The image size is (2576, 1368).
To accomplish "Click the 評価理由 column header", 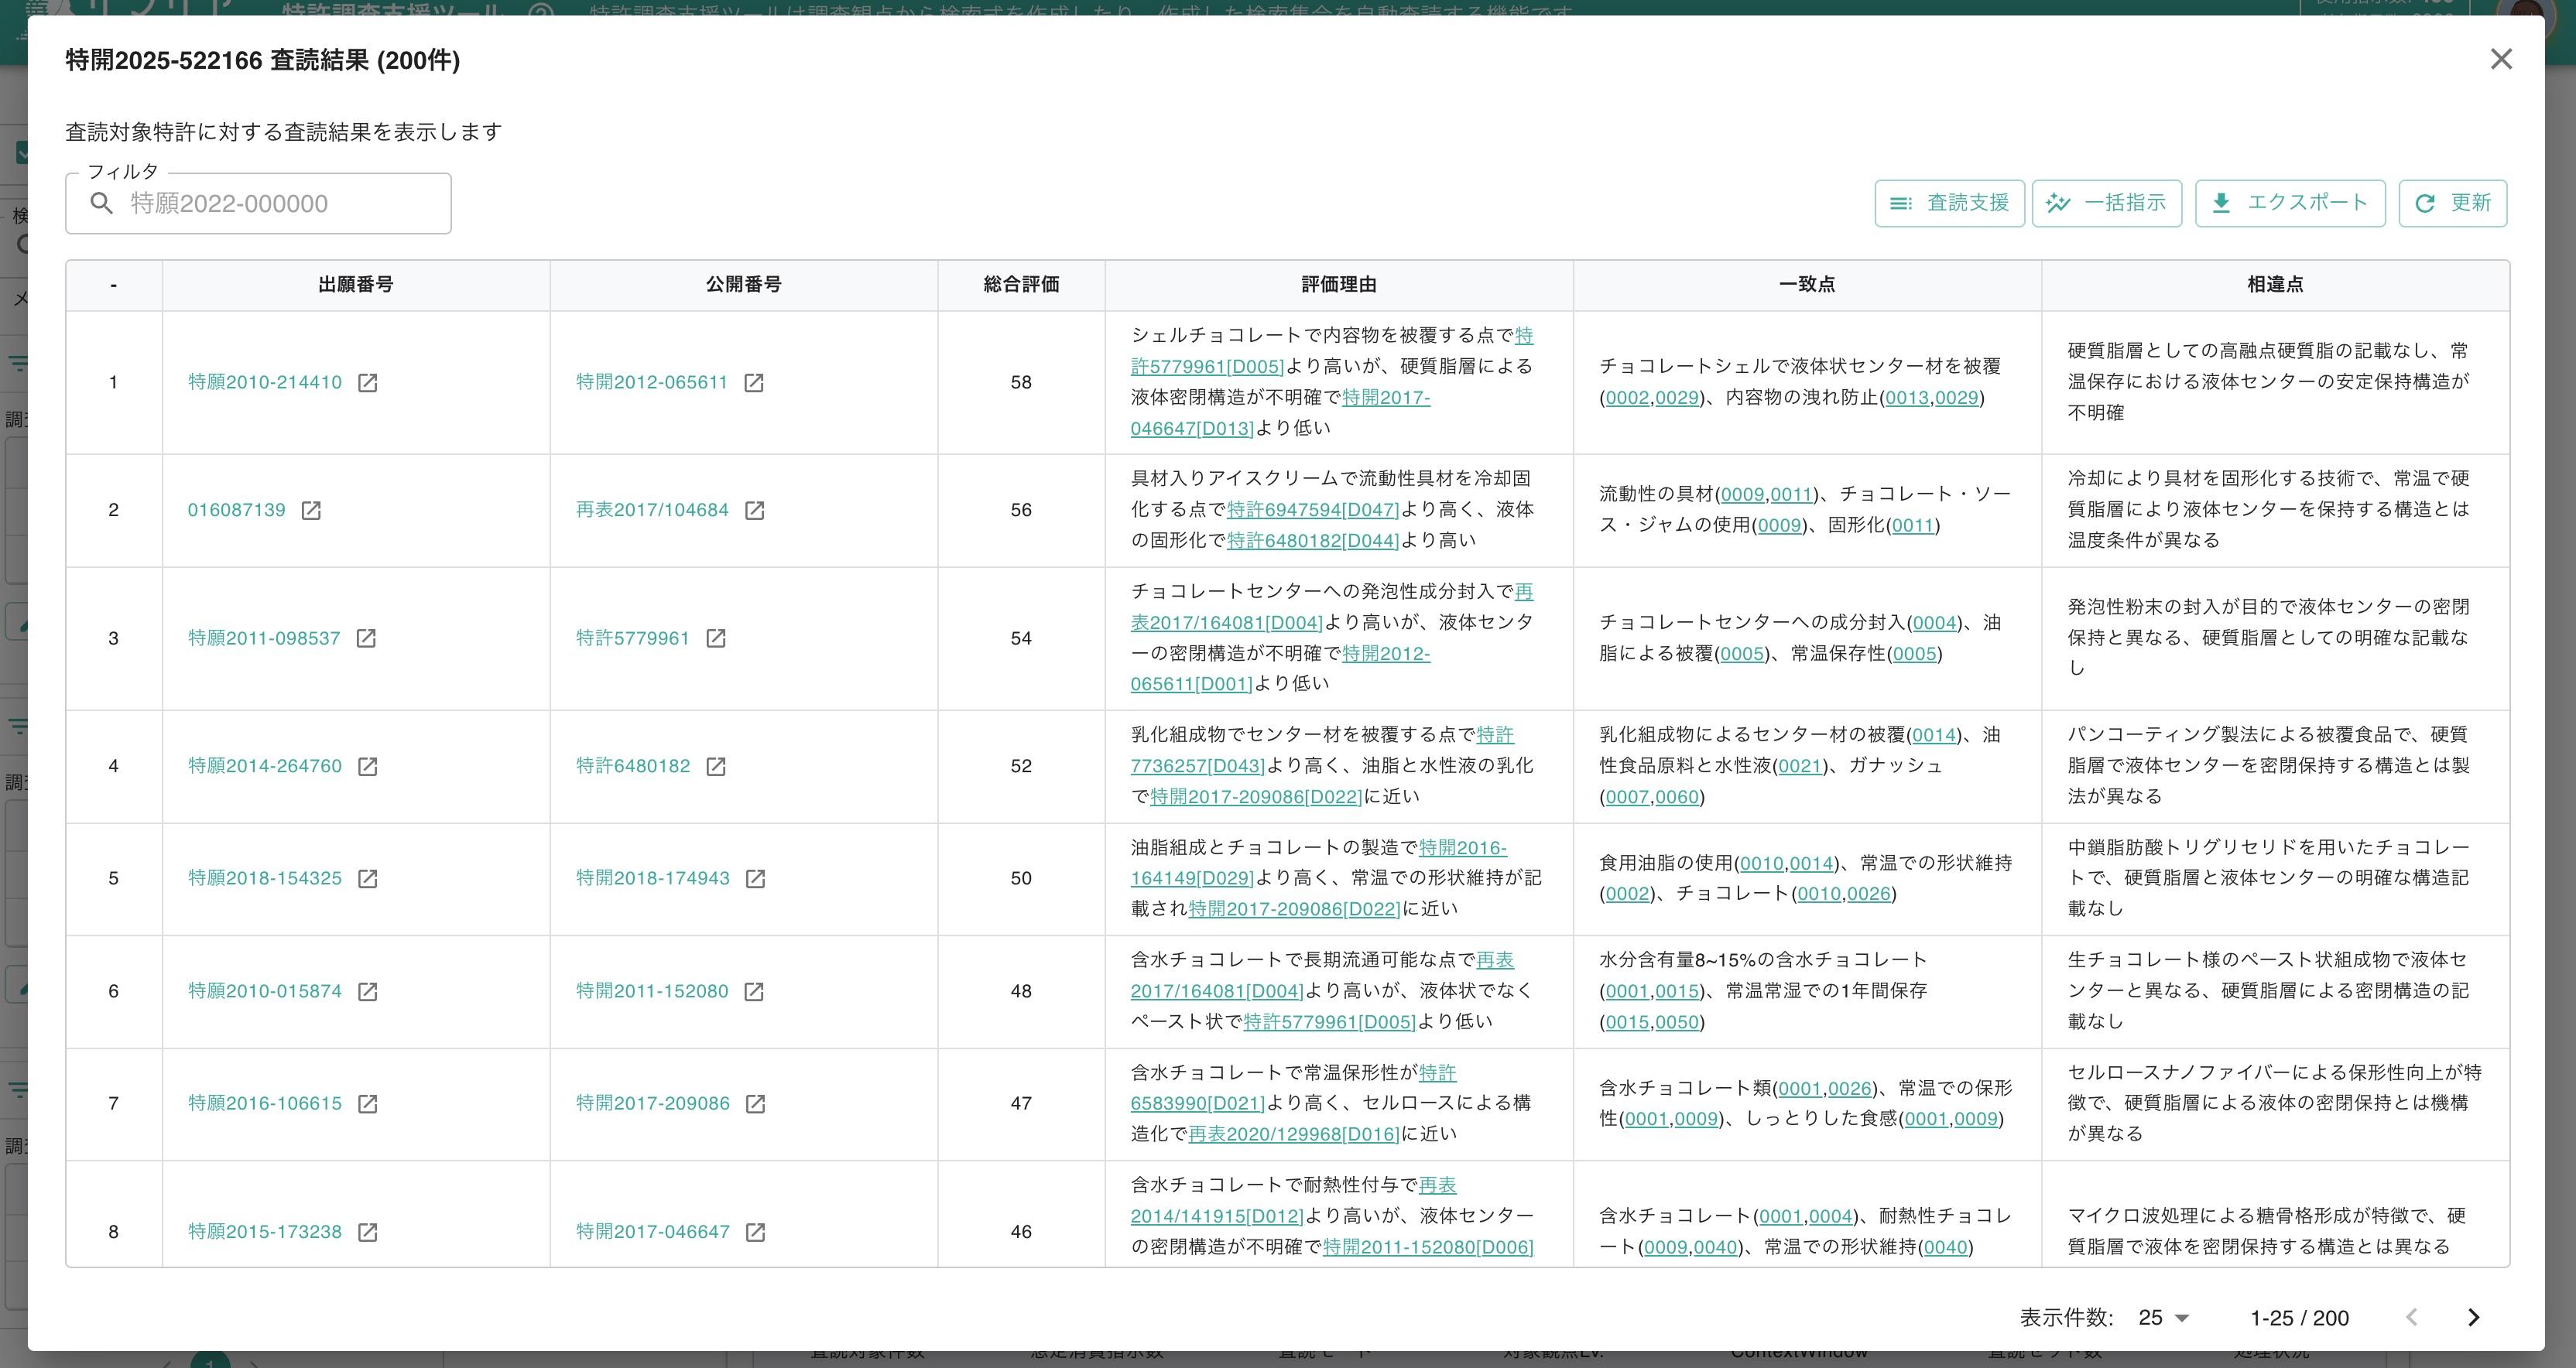I will click(x=1339, y=285).
